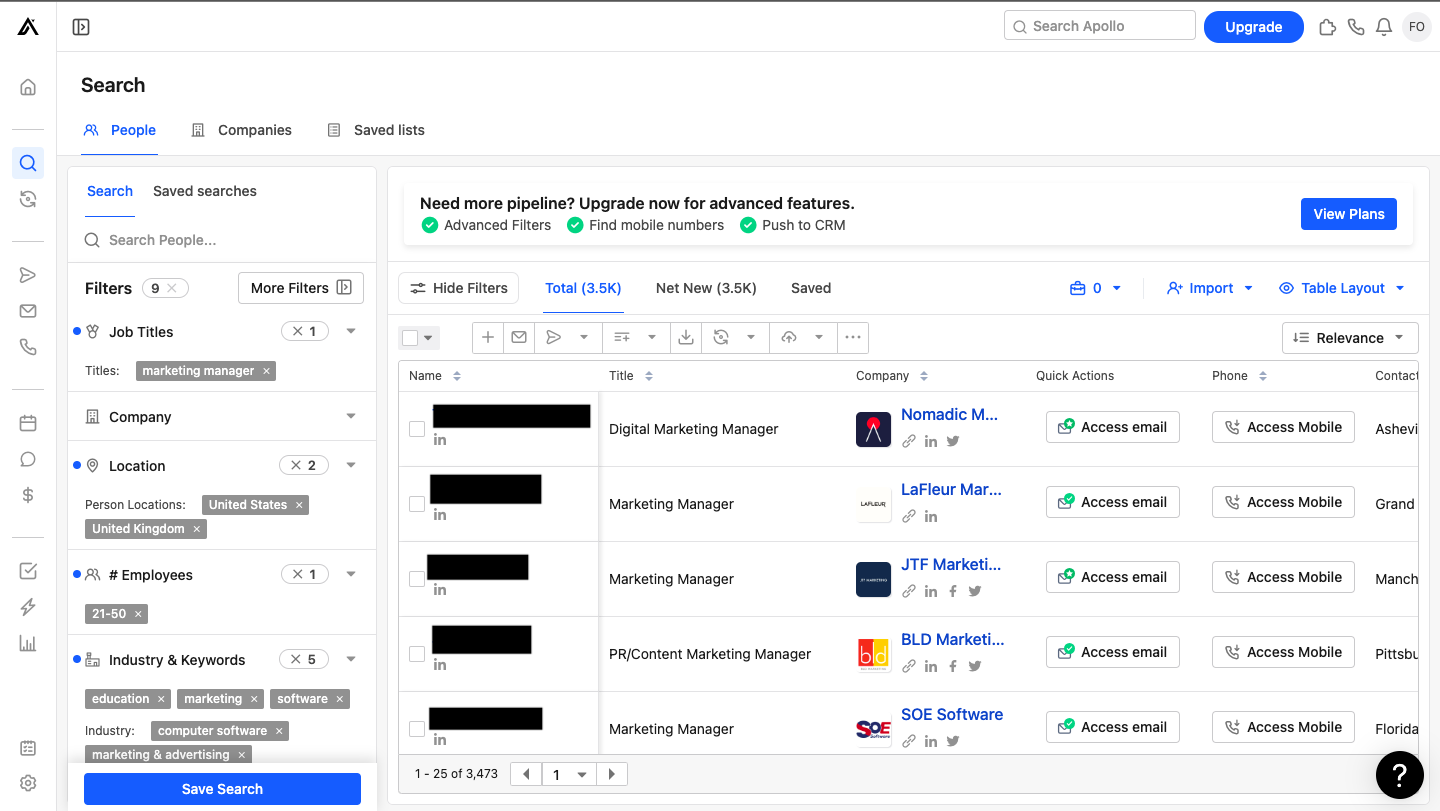Open the help question mark button
Screen dimensions: 1440x811
tap(1399, 775)
